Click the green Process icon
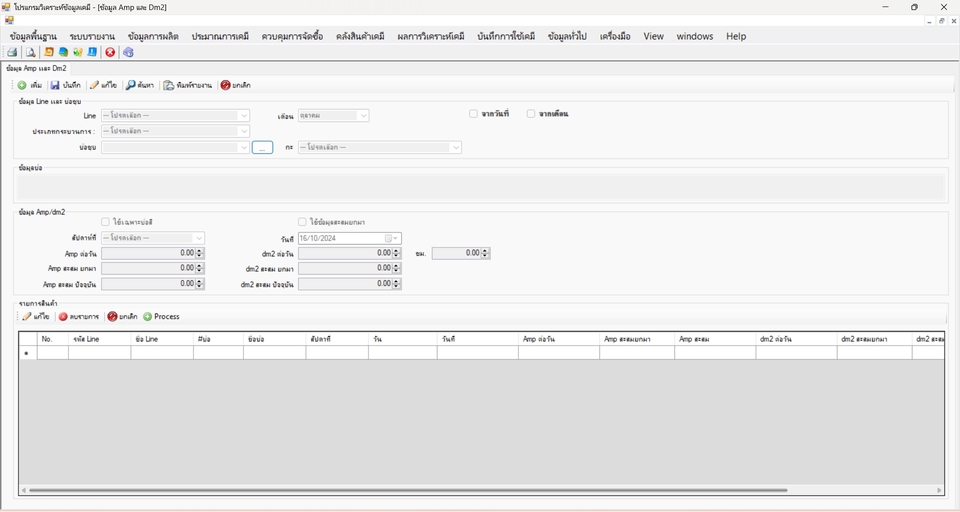The width and height of the screenshot is (960, 512). click(x=148, y=317)
